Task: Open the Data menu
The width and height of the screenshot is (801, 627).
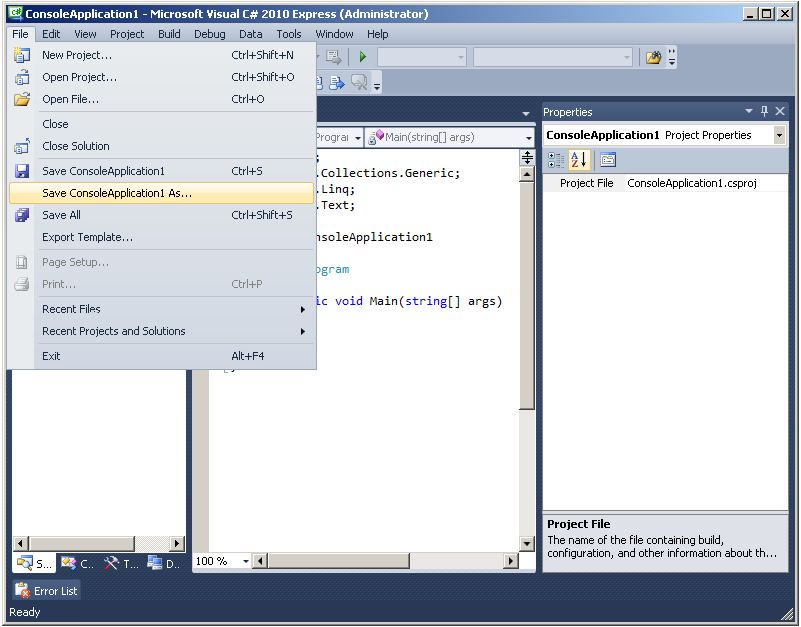Action: pos(250,34)
